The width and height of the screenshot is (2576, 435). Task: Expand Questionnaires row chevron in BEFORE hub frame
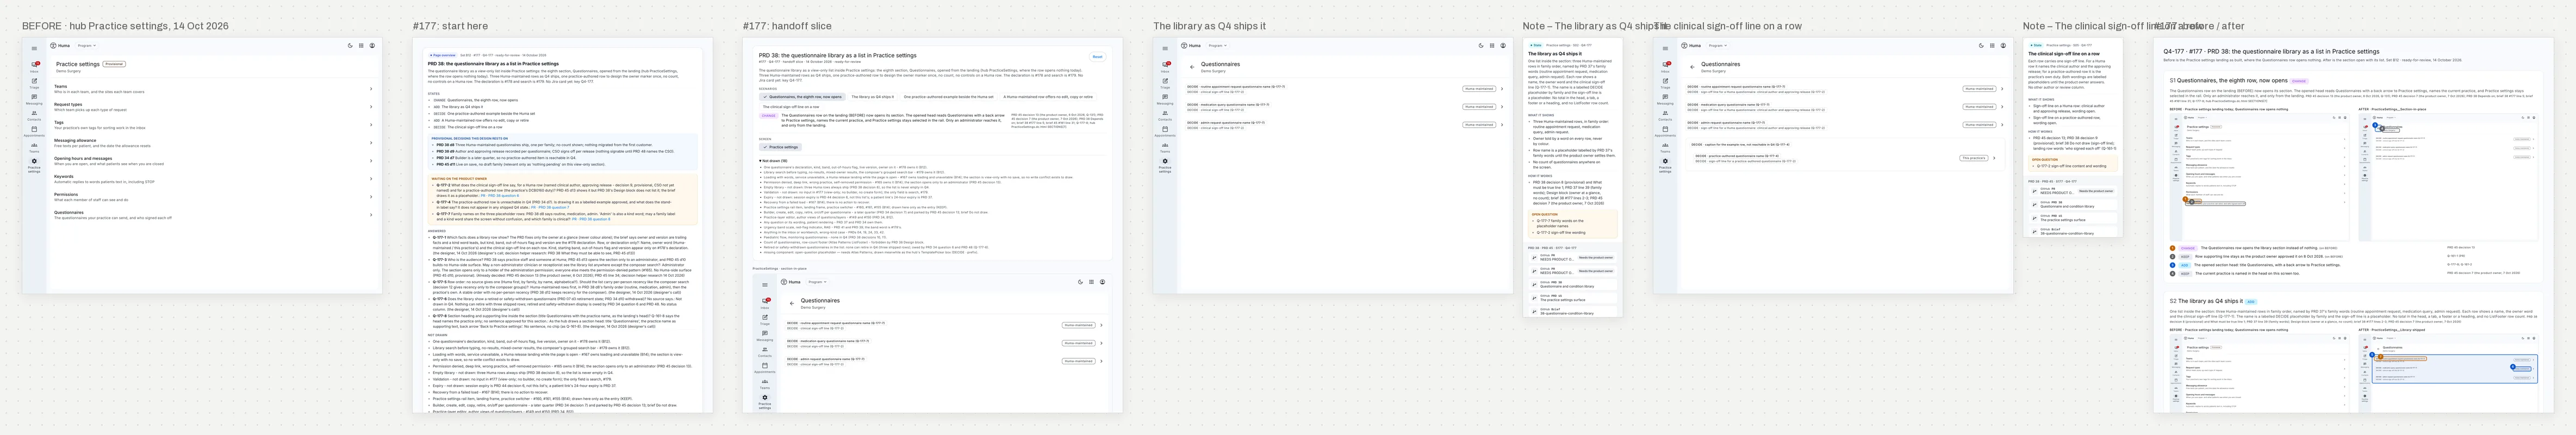click(x=371, y=215)
